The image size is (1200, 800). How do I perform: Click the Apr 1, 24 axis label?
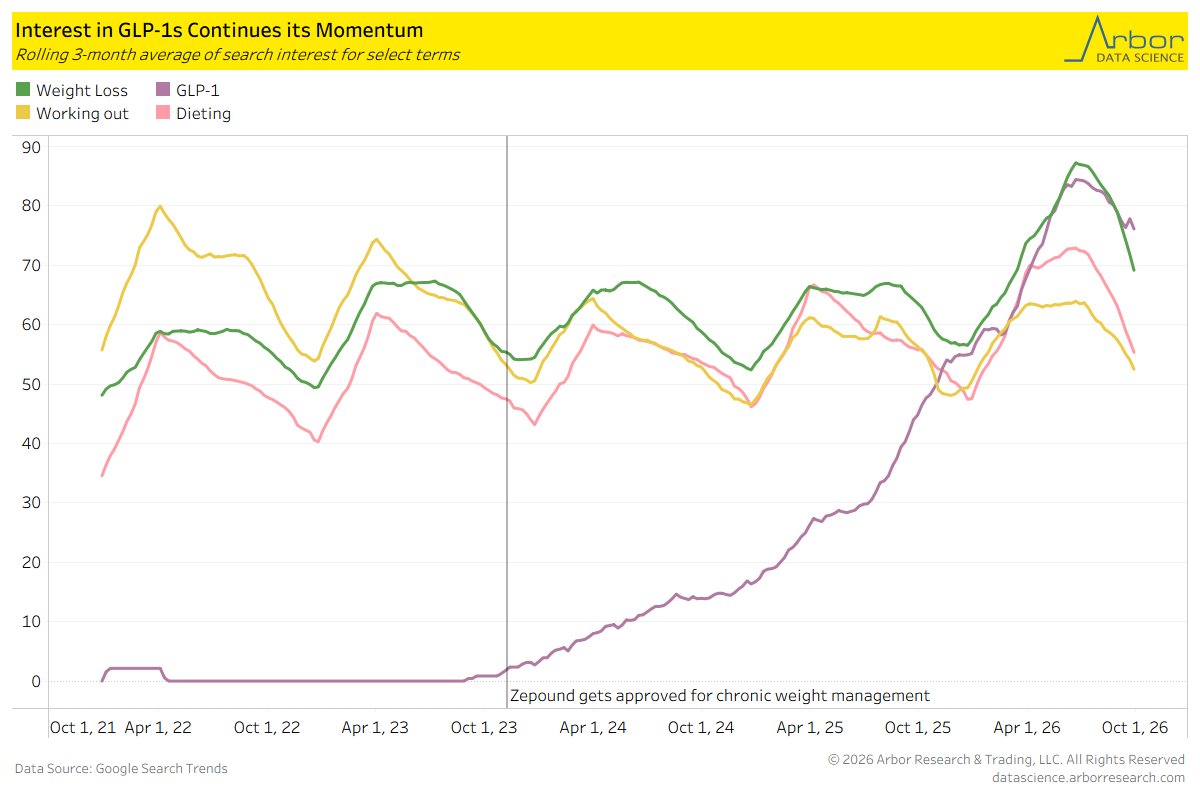click(x=594, y=728)
